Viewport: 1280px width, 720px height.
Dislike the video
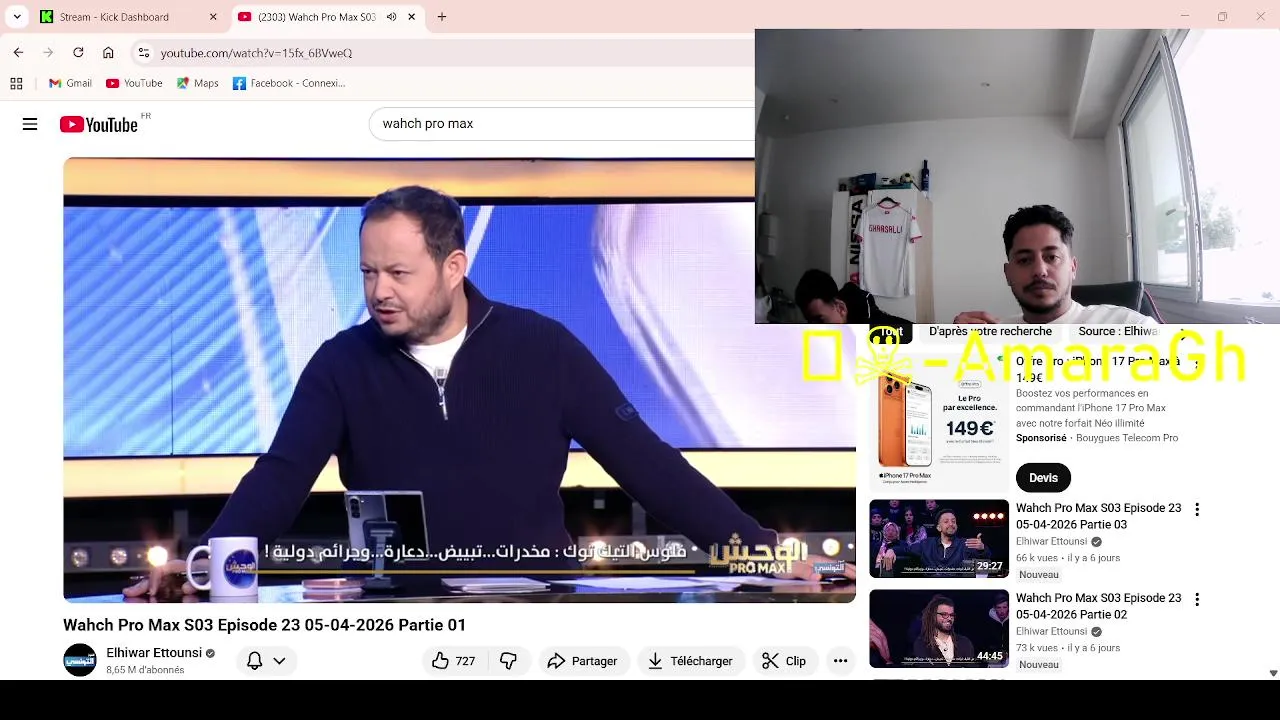coord(508,661)
